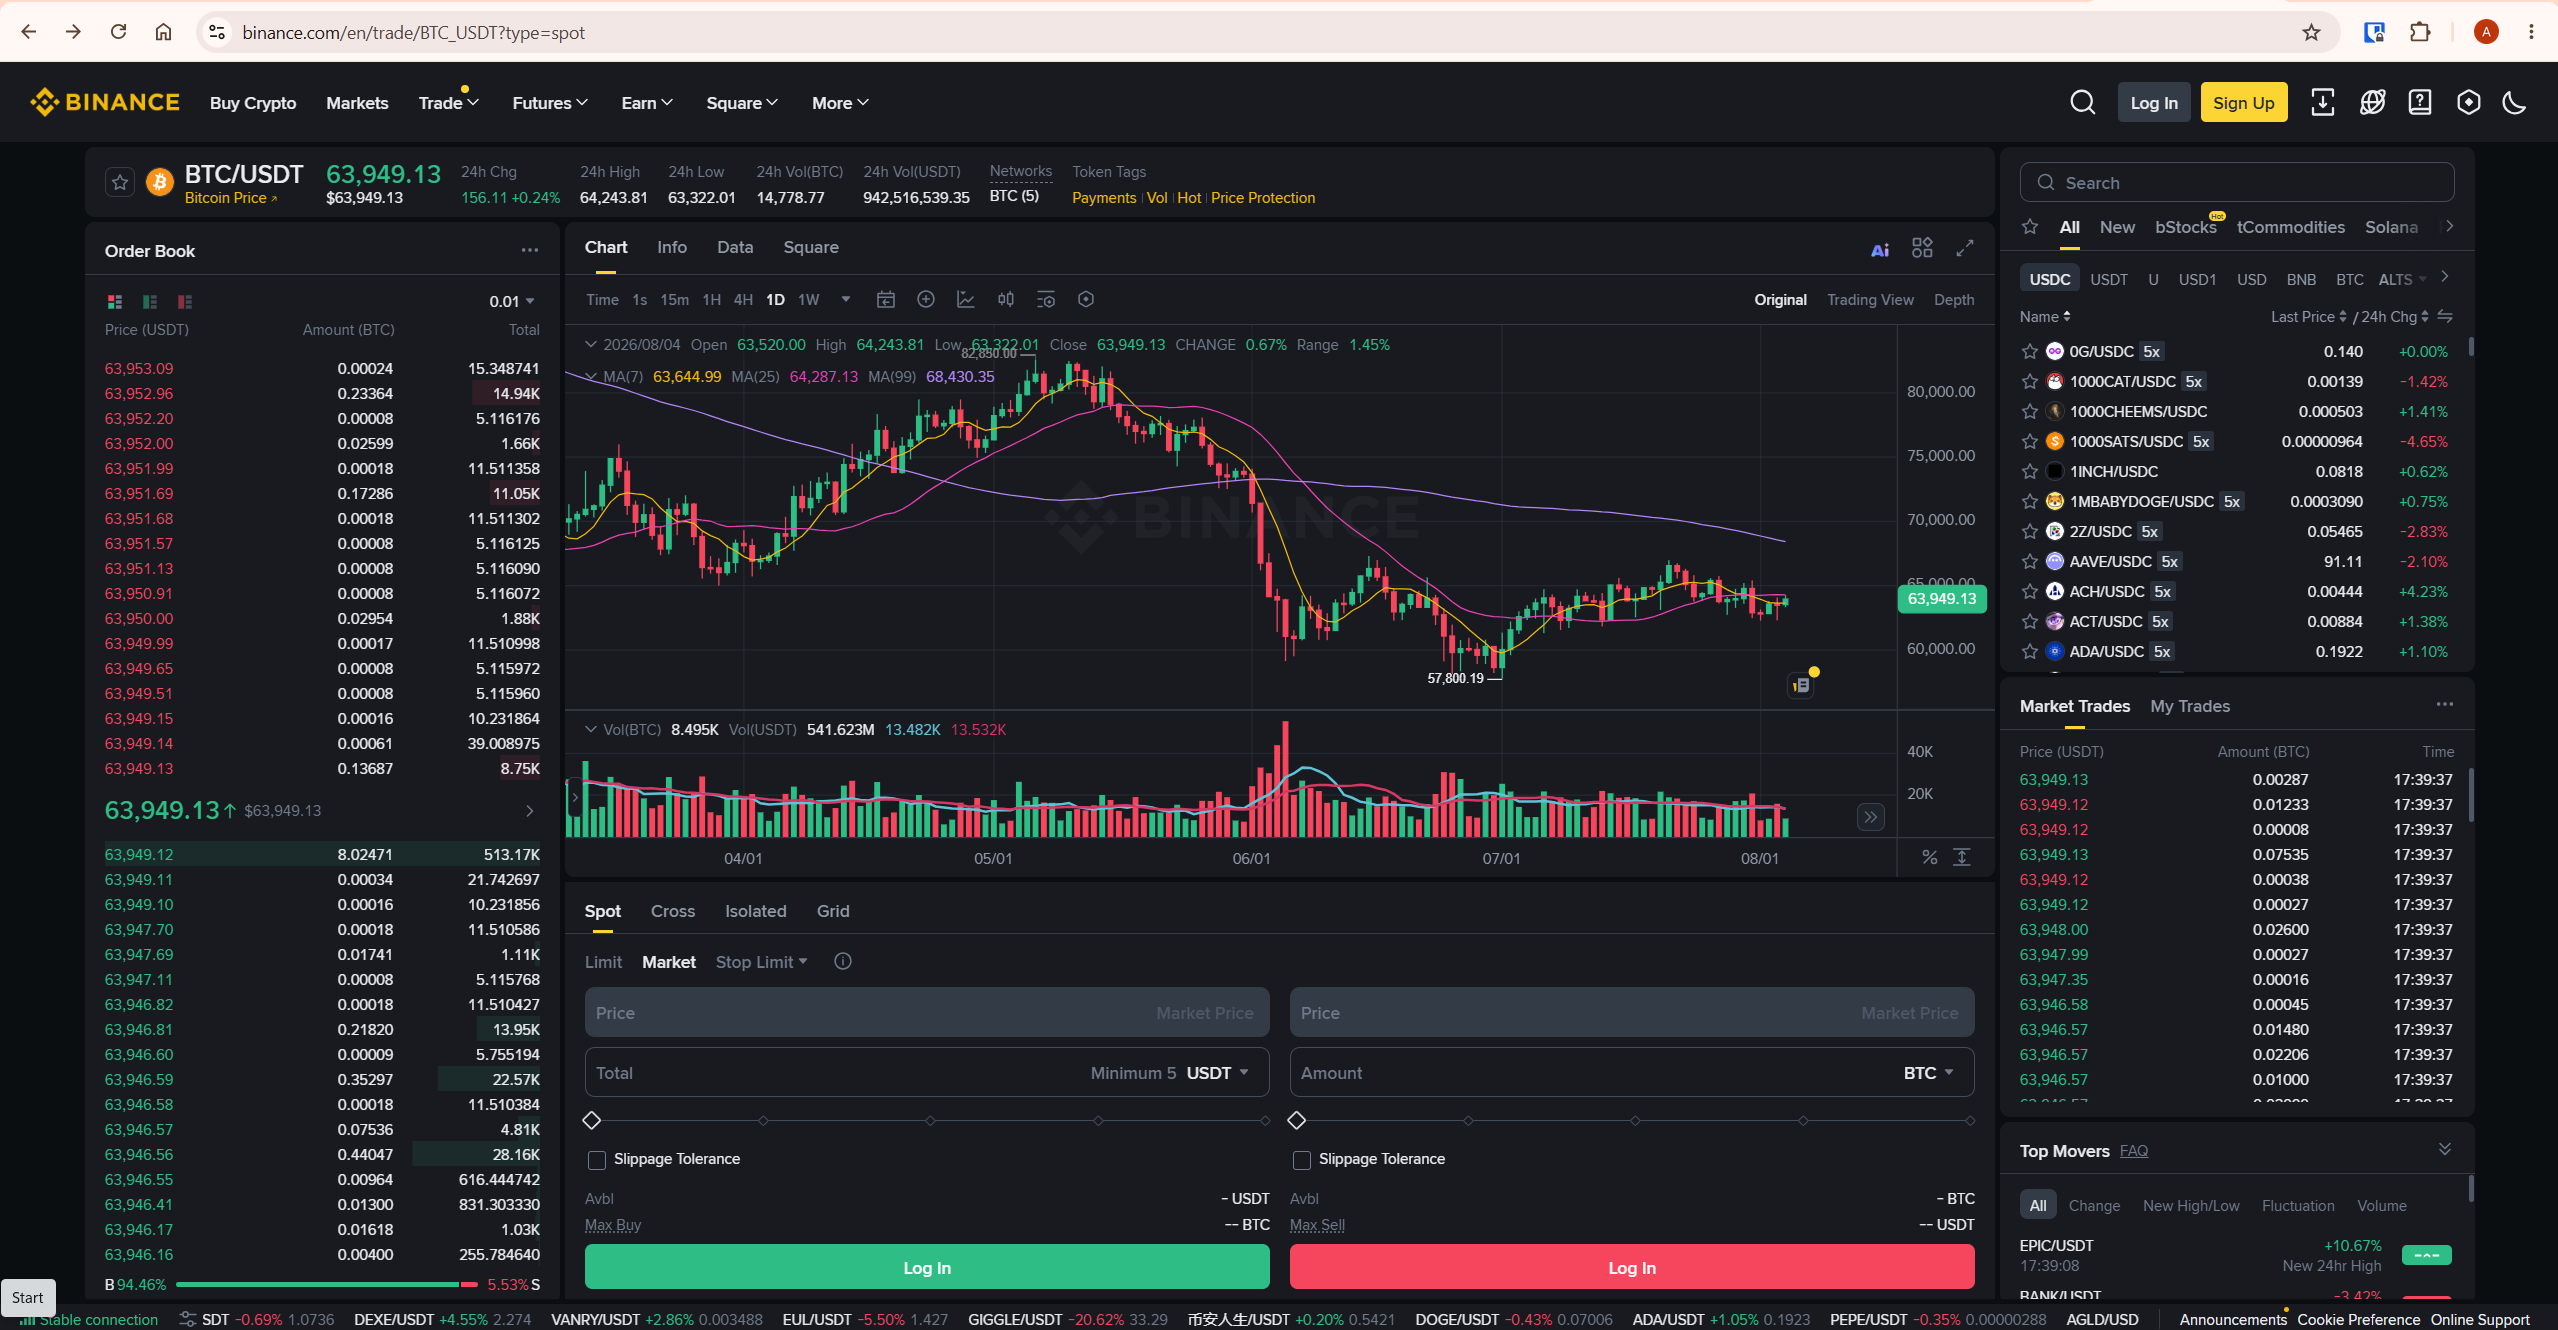Expand the Trade menu
The image size is (2558, 1330).
(448, 103)
